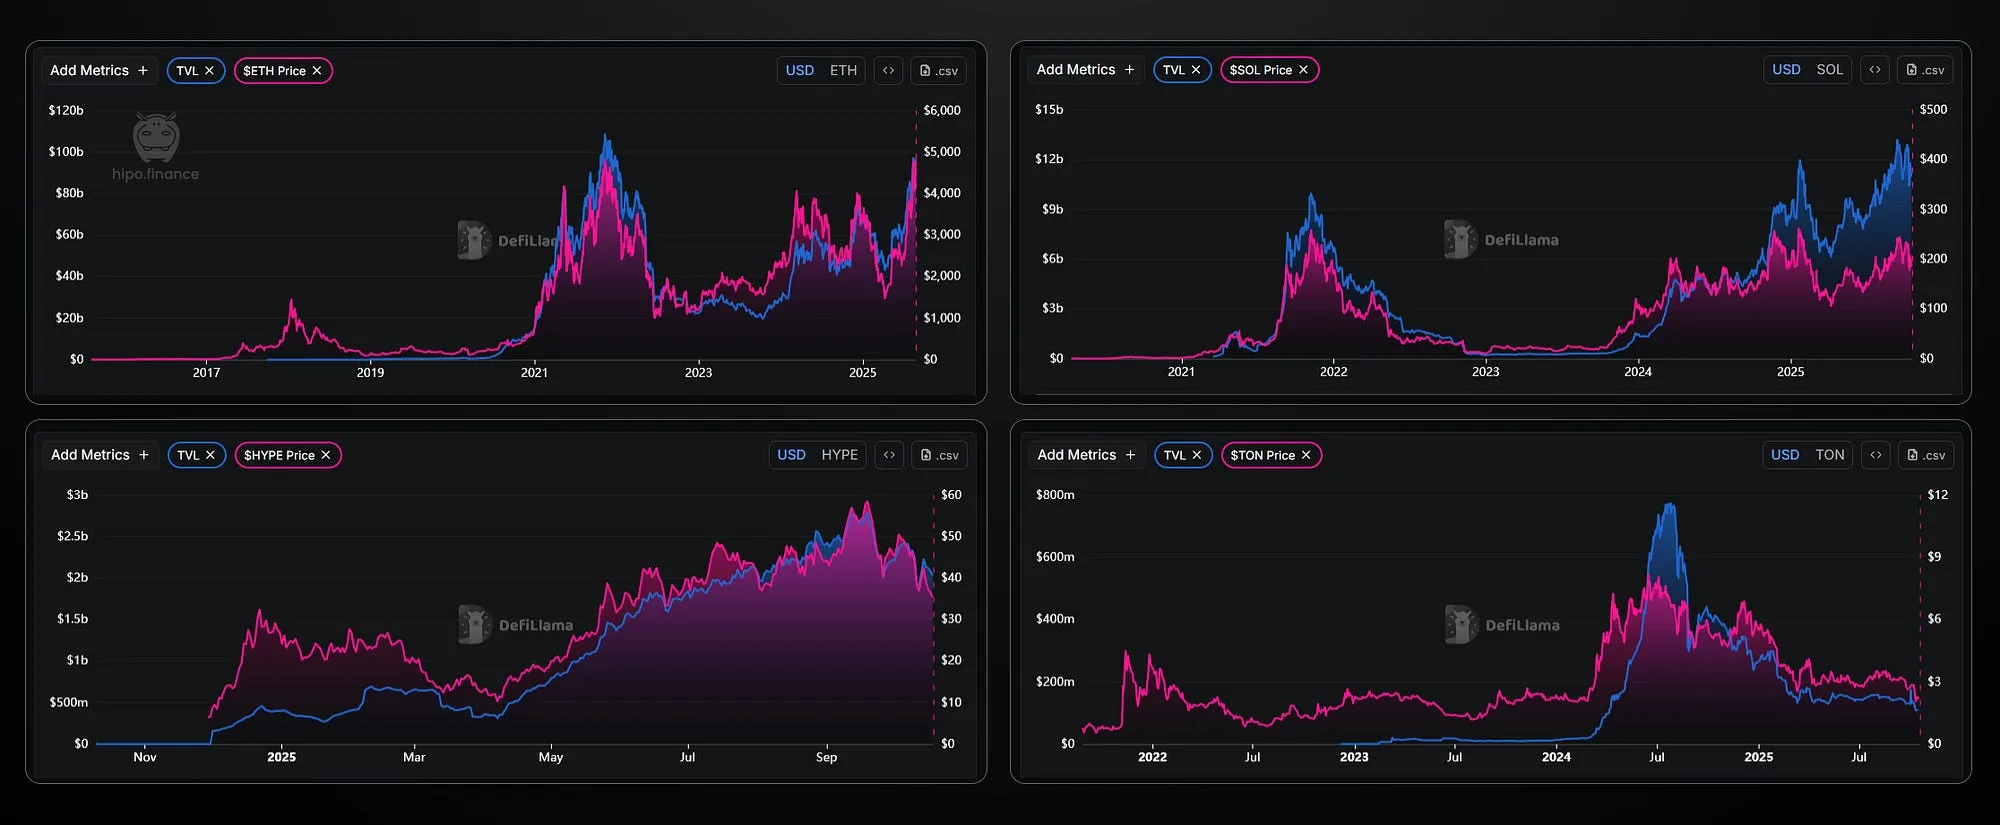Click the 2019 x-axis label
2000x825 pixels.
[x=370, y=372]
